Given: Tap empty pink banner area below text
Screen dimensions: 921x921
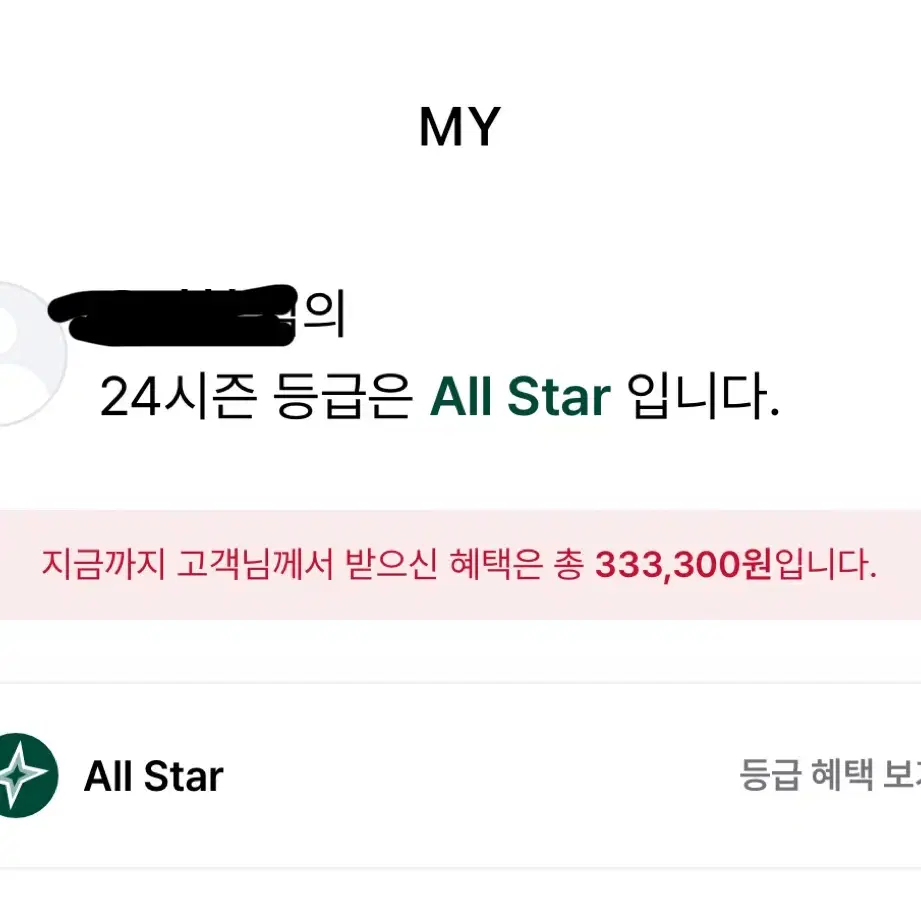Looking at the screenshot, I should pyautogui.click(x=460, y=602).
